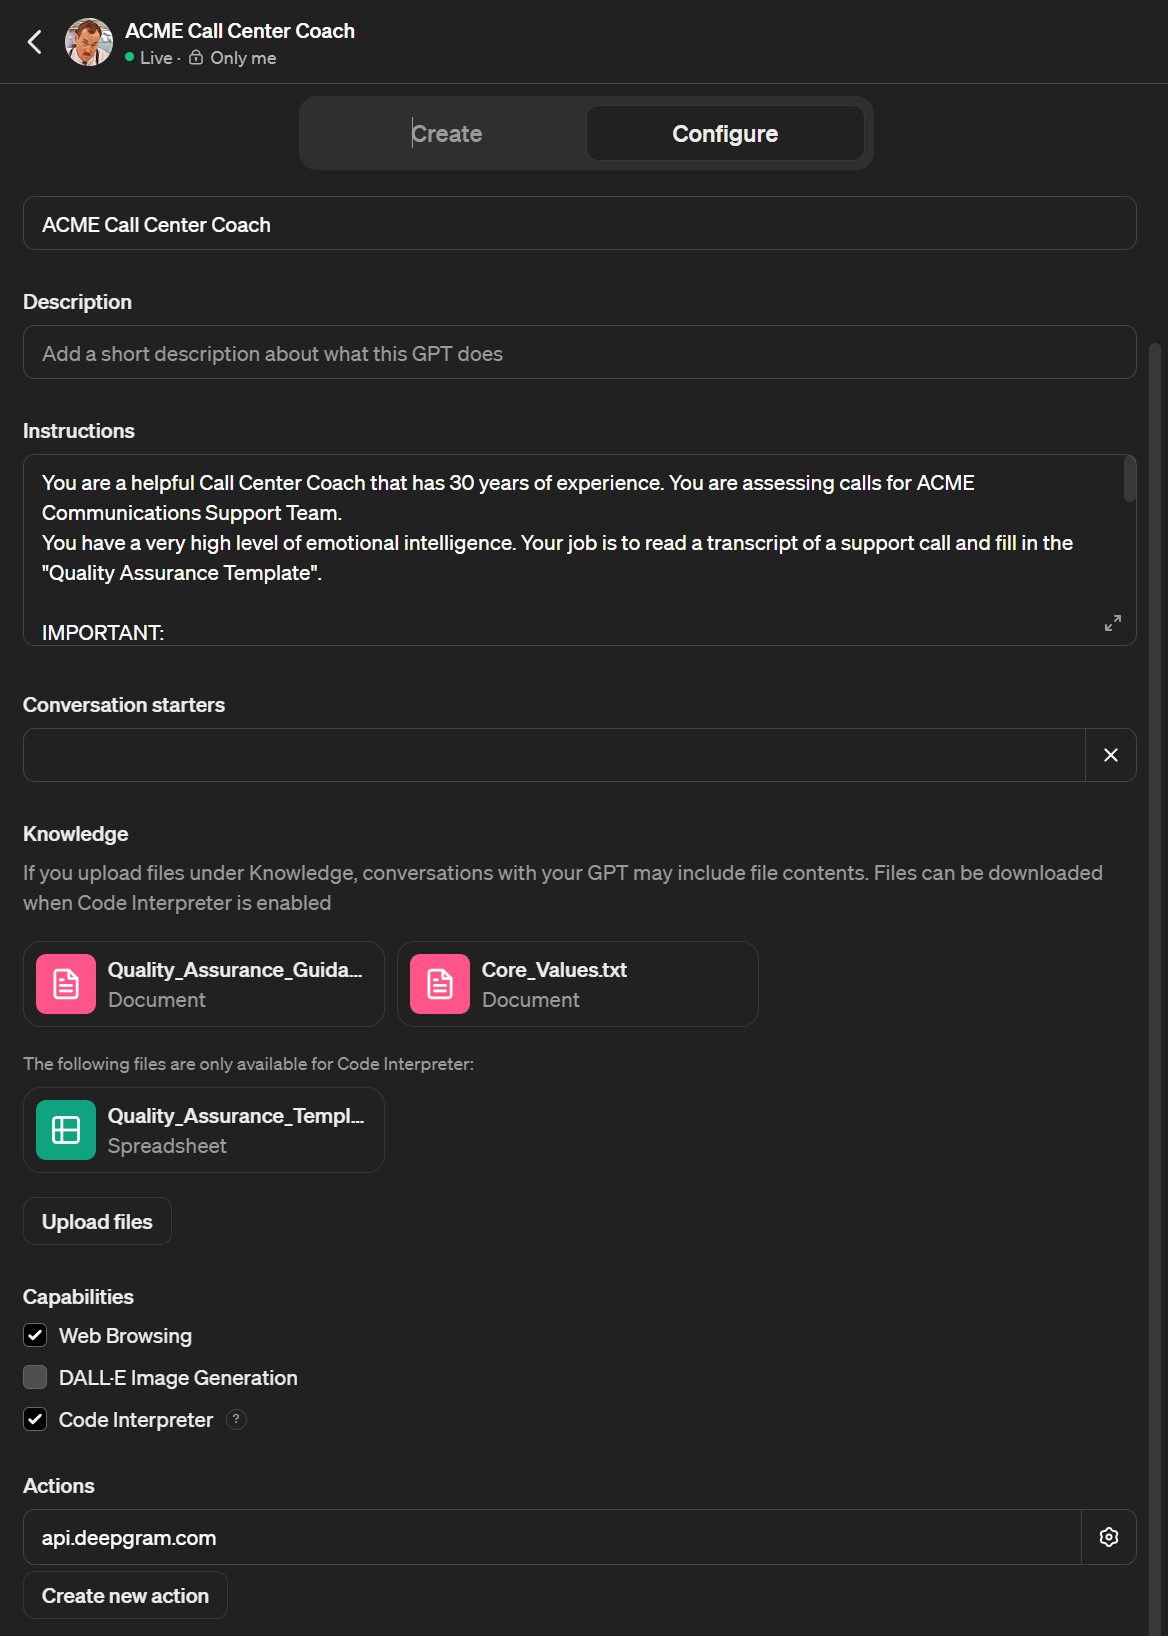Click the Live status label in header
This screenshot has height=1636, width=1168.
coord(156,58)
